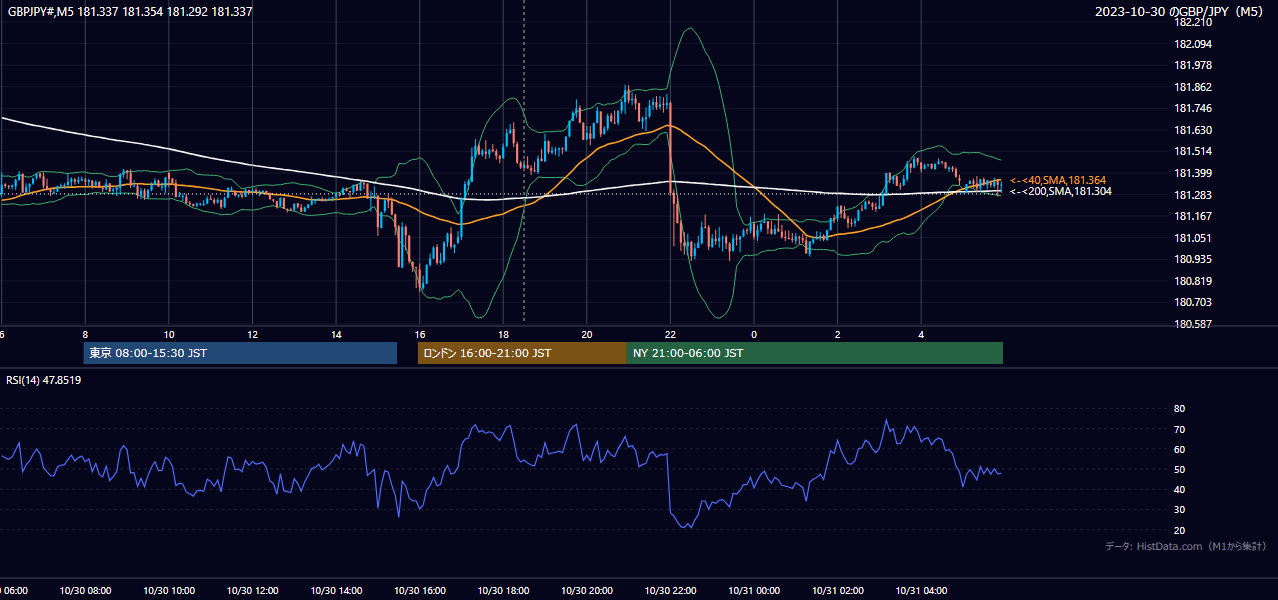1278x600 pixels.
Task: Click hour label 18 on price chart axis
Action: [503, 334]
